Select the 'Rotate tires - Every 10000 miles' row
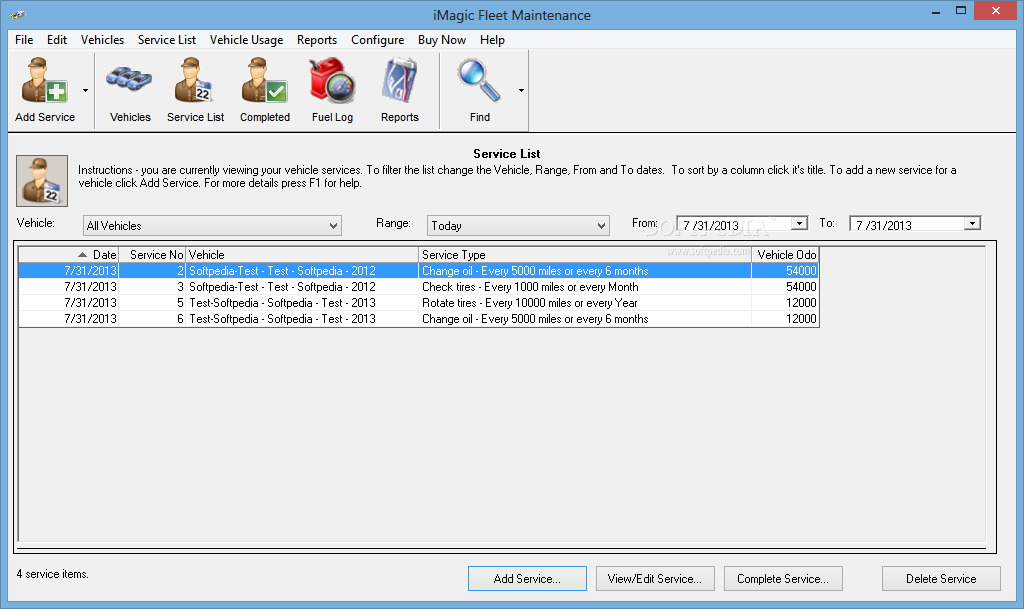The image size is (1024, 609). (418, 303)
